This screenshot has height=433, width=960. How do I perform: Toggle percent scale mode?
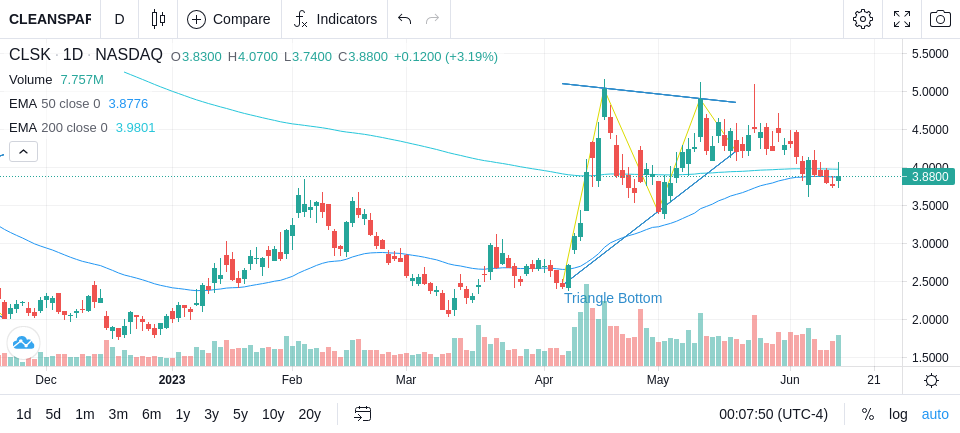click(x=868, y=414)
